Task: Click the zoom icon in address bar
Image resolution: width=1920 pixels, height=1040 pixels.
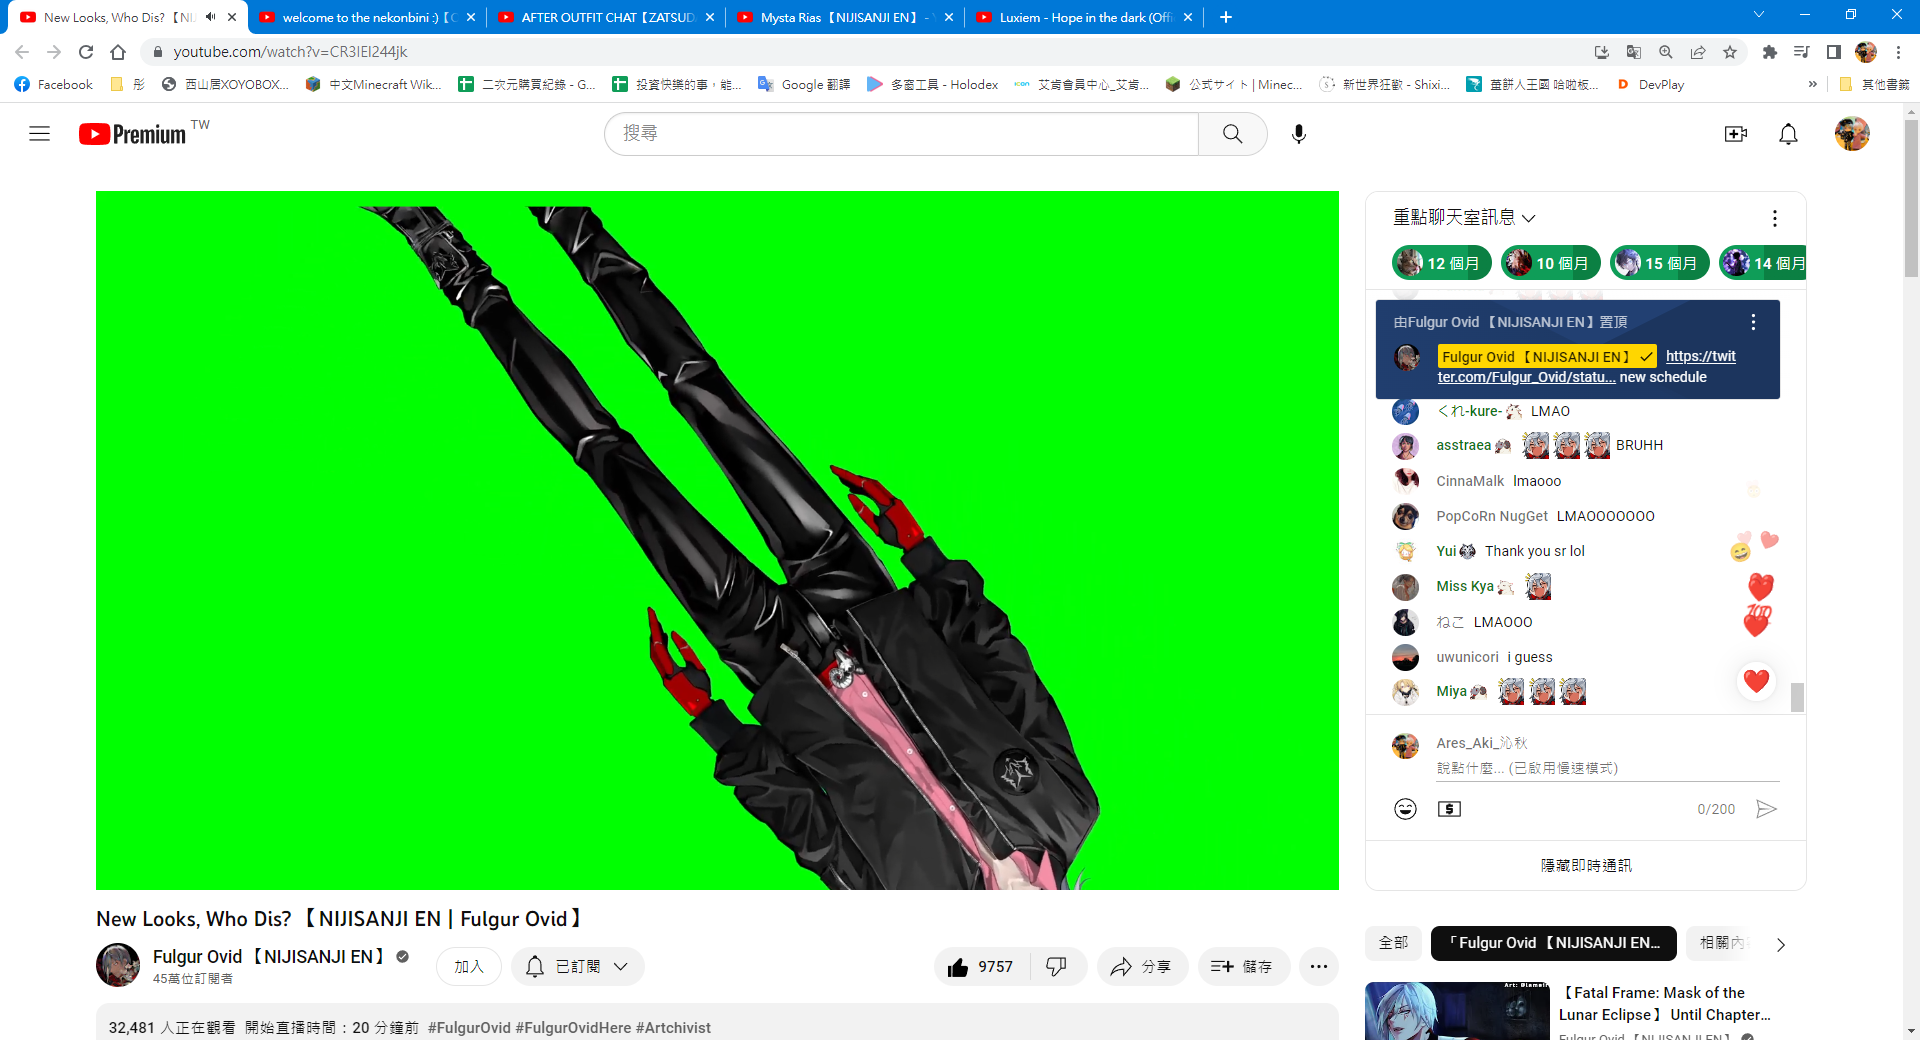Action: [x=1666, y=52]
